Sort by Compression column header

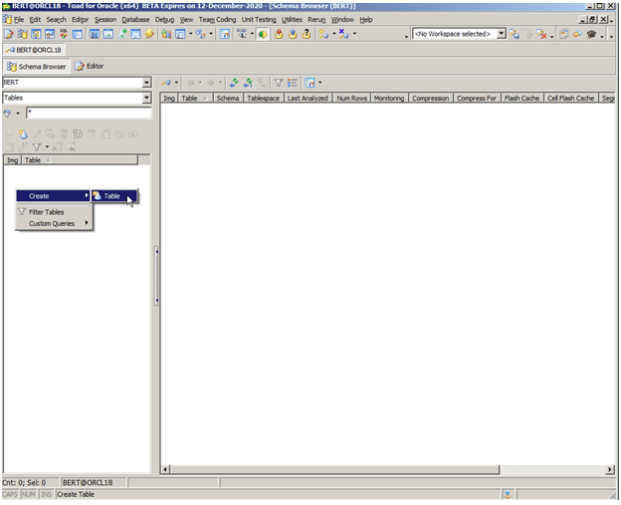431,98
